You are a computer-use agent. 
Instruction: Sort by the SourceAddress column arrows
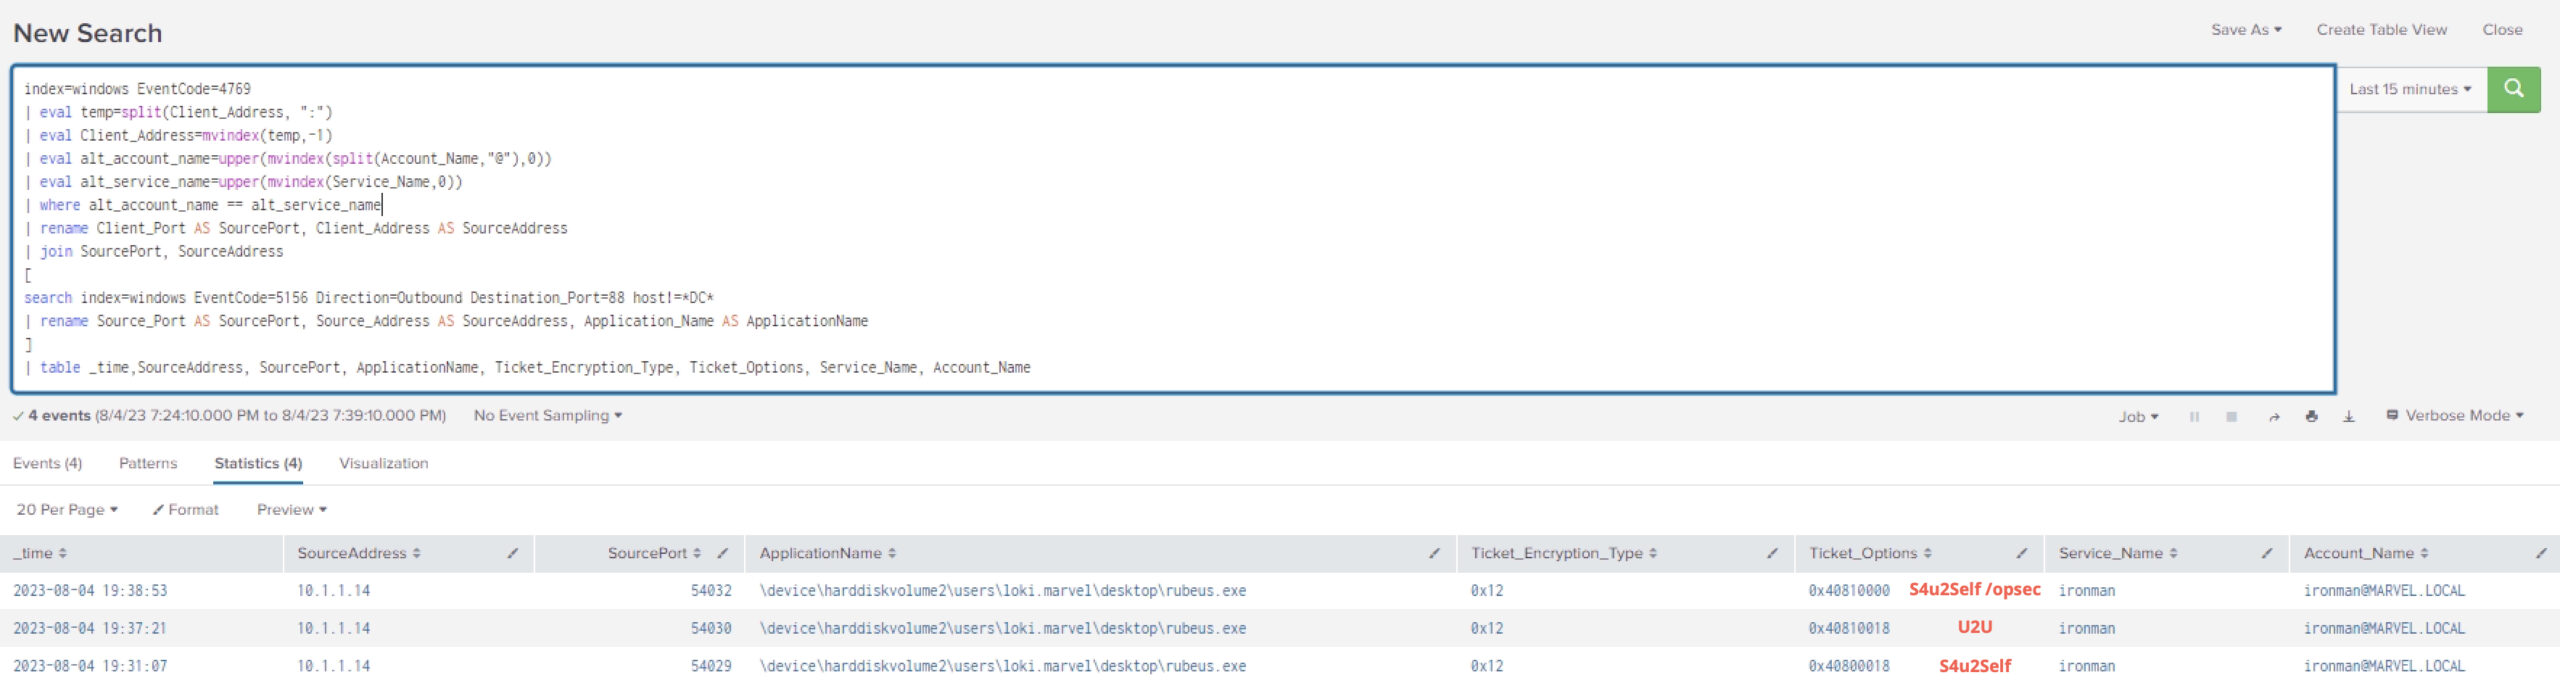[417, 553]
